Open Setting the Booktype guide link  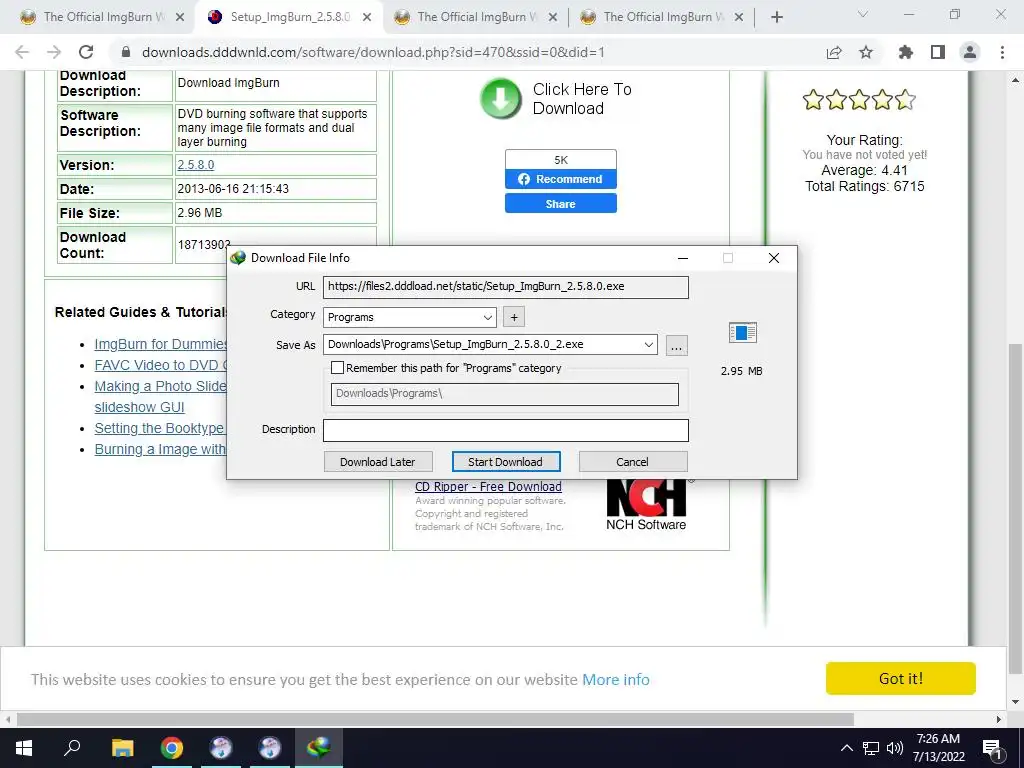160,428
